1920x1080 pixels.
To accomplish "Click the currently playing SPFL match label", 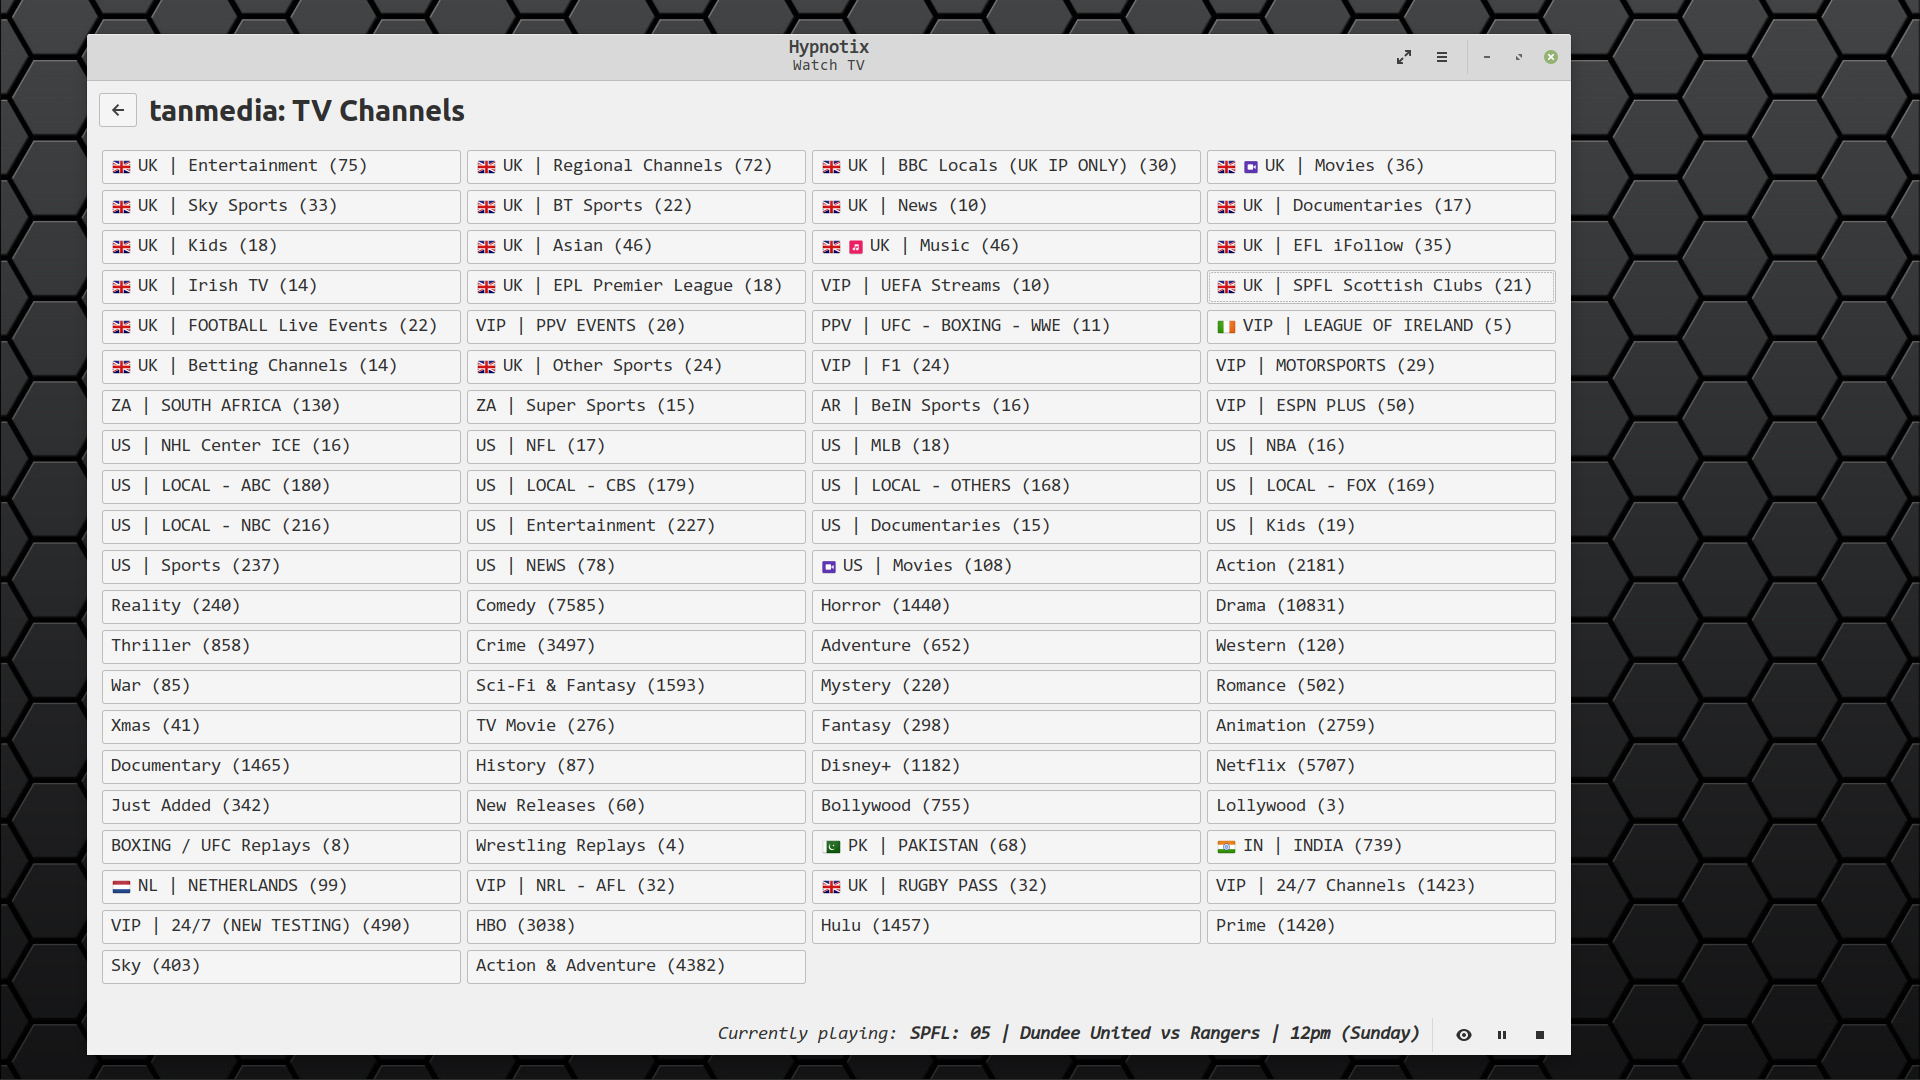I will pyautogui.click(x=1164, y=1033).
